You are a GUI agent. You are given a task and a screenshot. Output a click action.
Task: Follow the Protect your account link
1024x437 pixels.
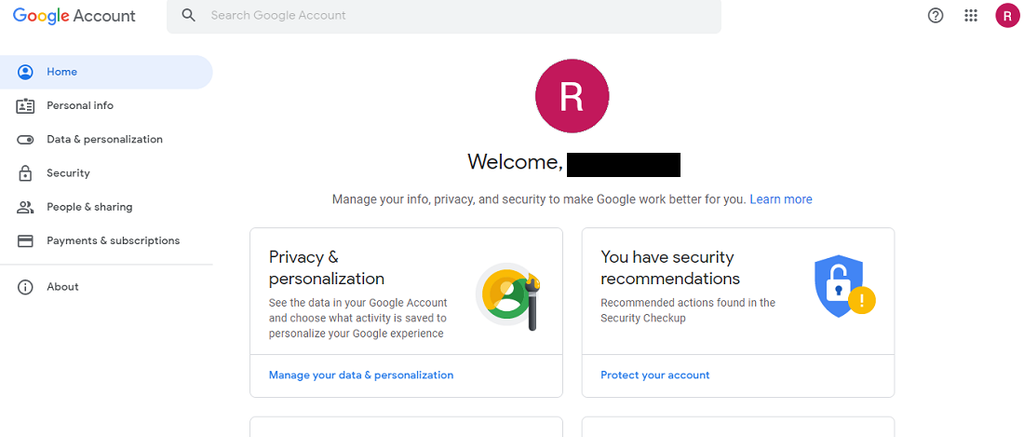tap(655, 375)
